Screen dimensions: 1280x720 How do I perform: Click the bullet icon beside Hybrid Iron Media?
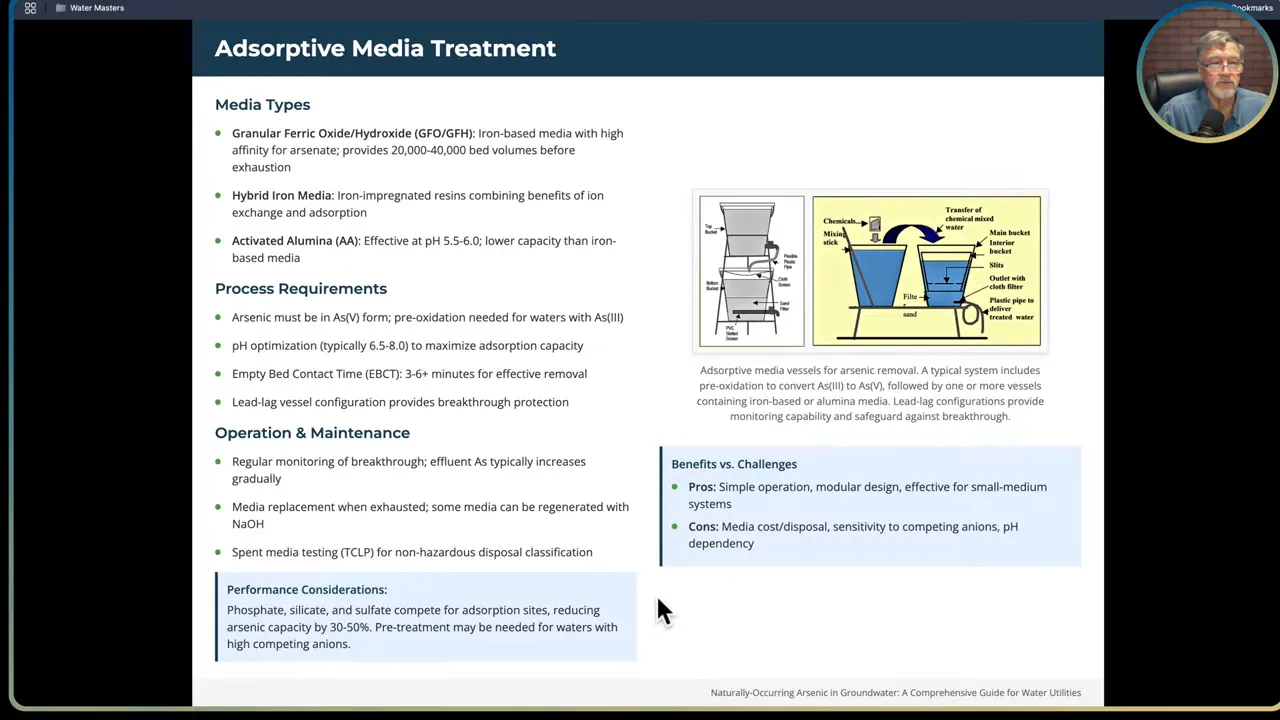pyautogui.click(x=218, y=196)
